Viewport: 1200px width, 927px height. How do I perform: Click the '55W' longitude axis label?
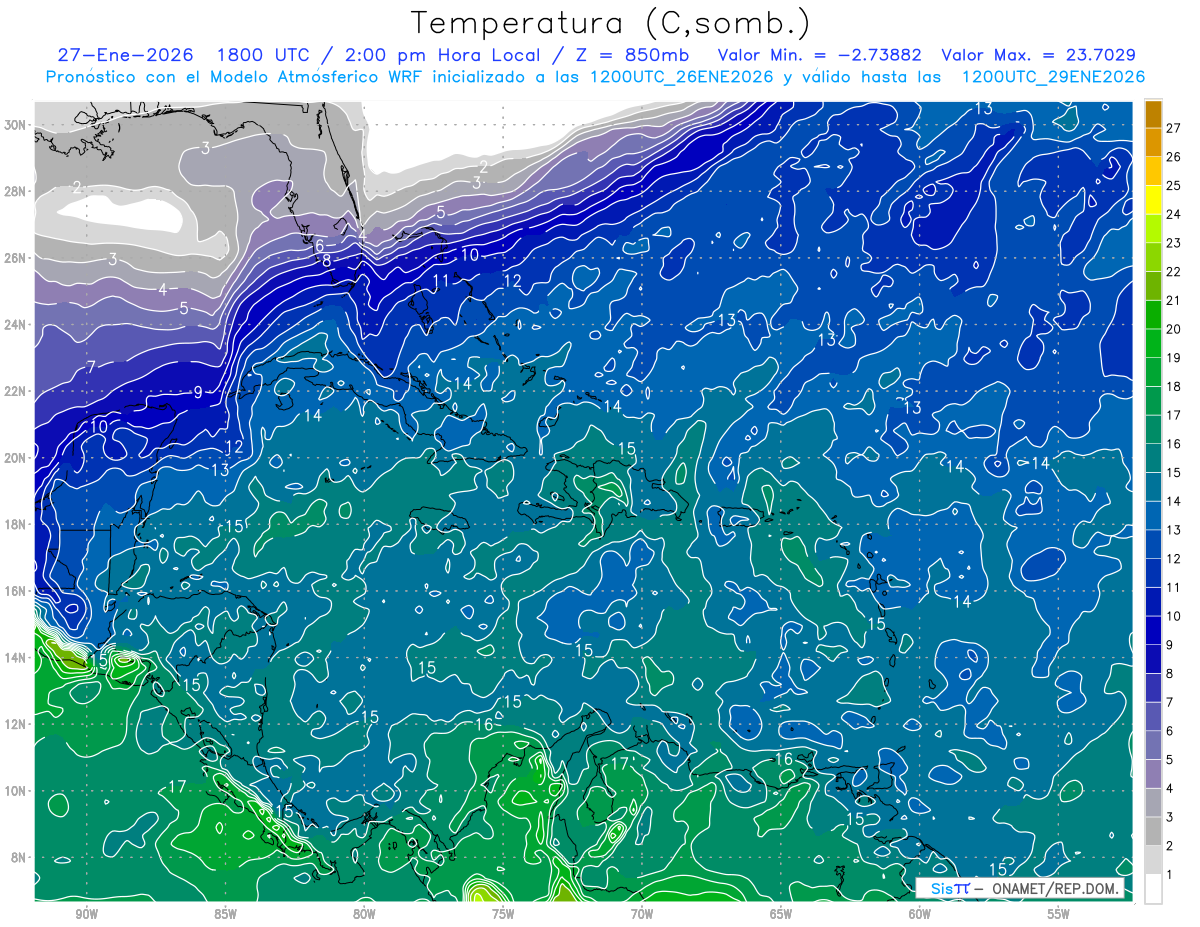tap(1059, 913)
